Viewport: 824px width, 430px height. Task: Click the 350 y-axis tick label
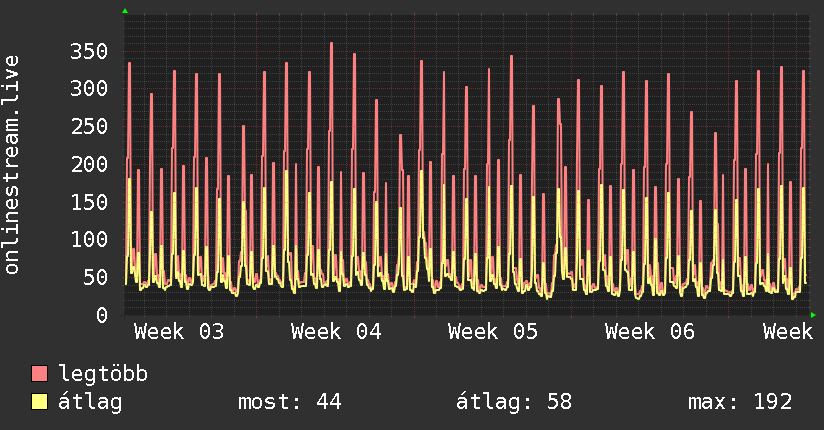[89, 52]
